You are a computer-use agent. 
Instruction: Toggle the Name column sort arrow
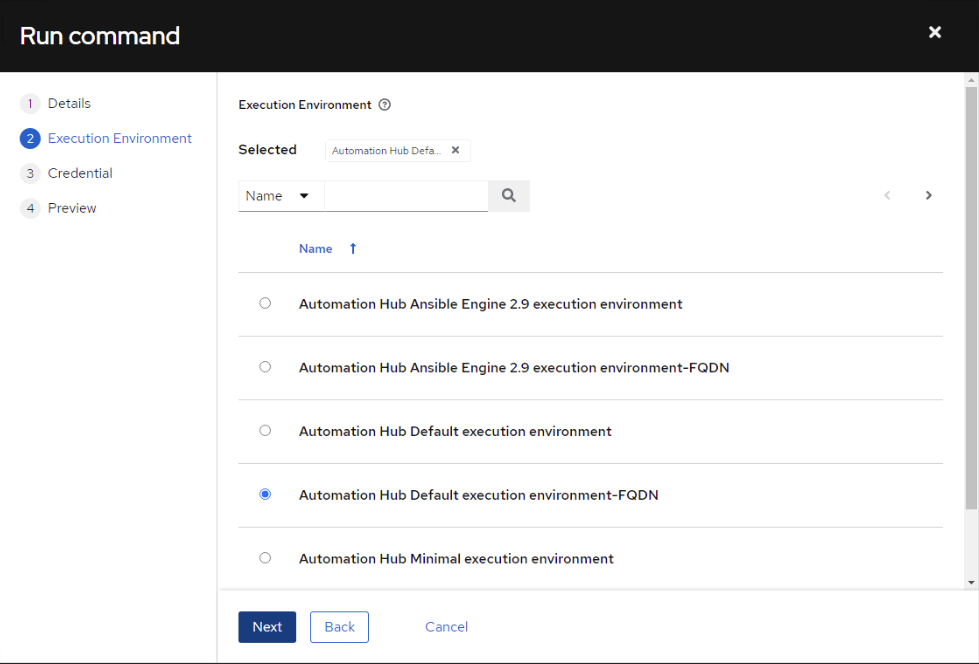tap(353, 249)
